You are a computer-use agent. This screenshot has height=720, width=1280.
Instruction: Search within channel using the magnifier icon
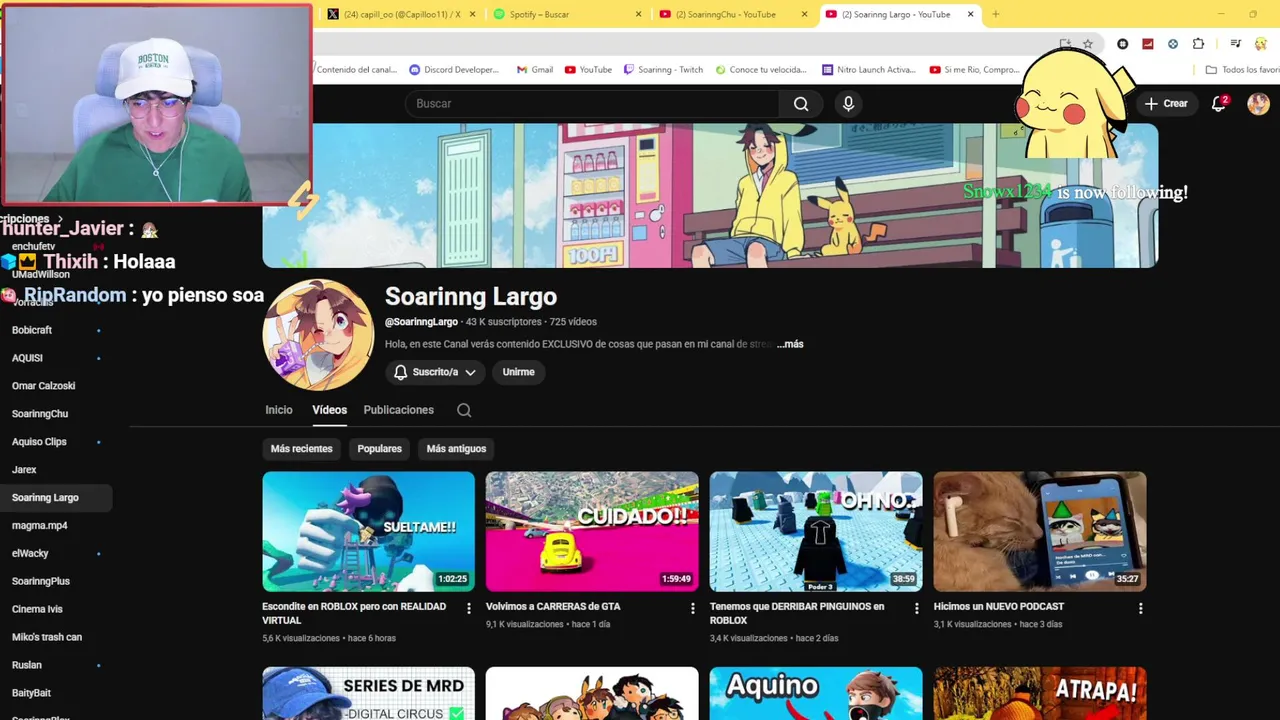464,410
